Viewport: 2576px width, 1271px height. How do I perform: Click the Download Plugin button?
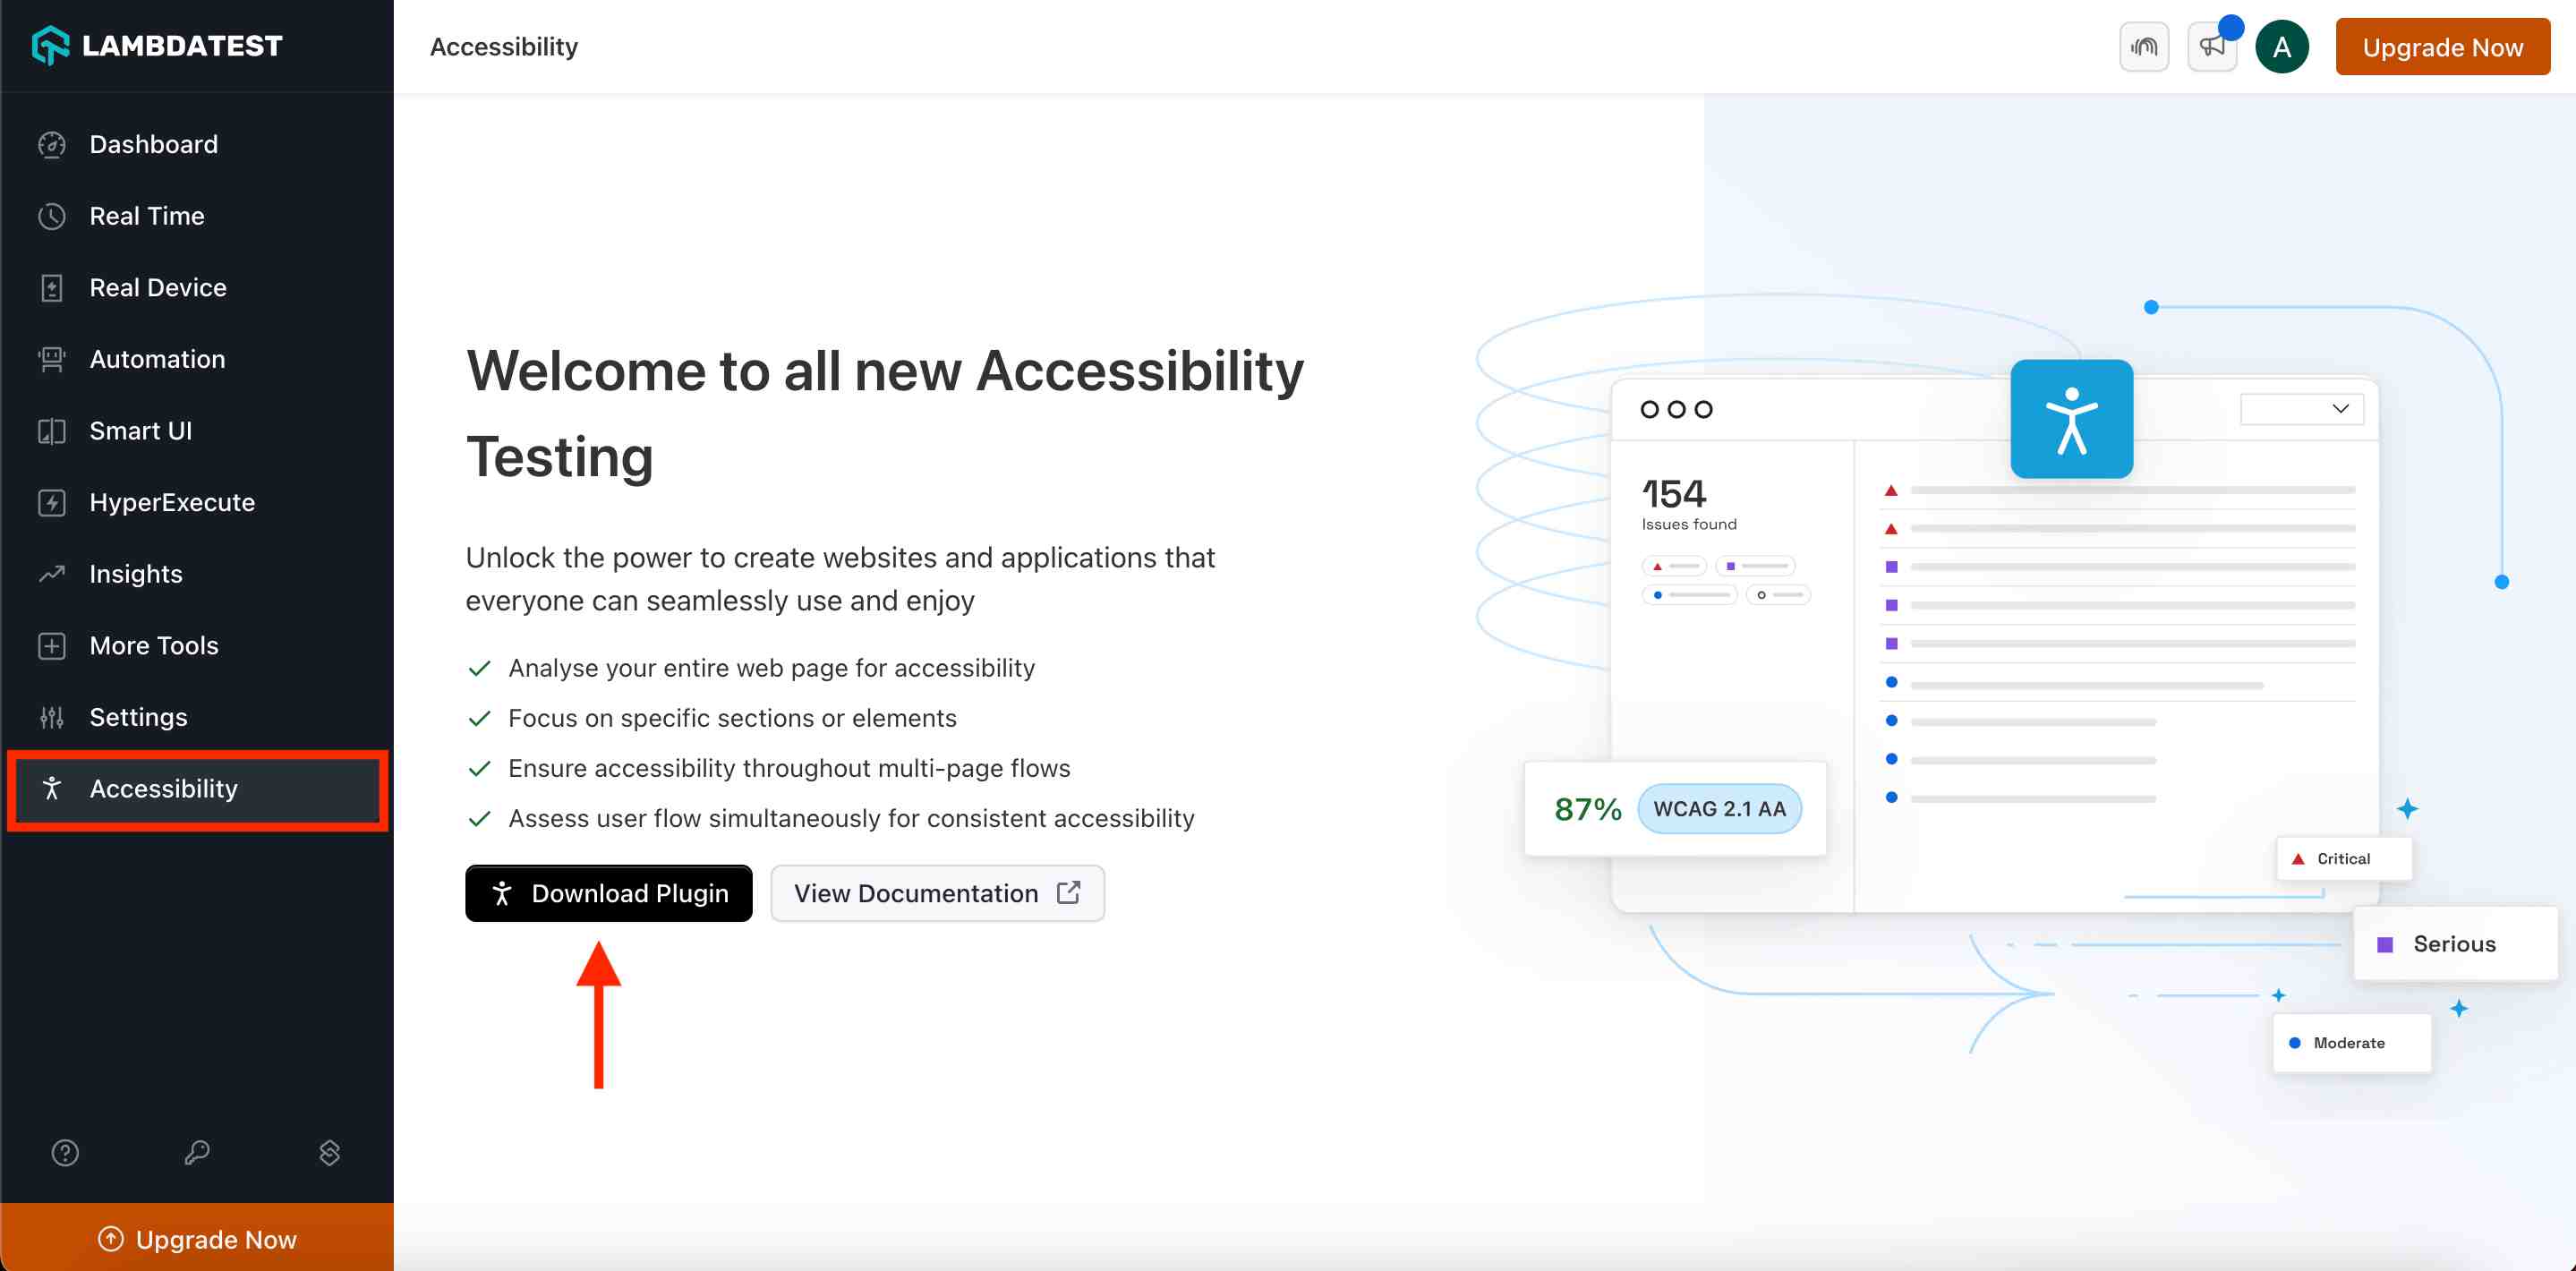pos(608,893)
